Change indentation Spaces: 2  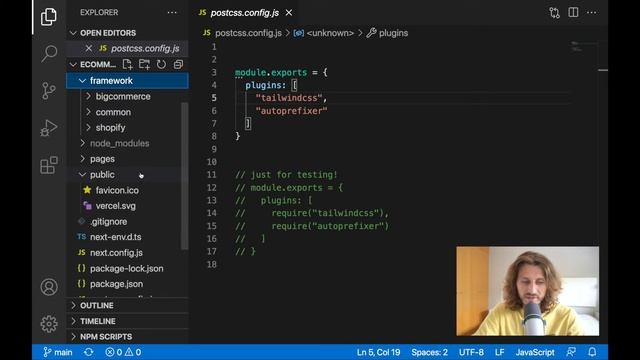point(429,352)
